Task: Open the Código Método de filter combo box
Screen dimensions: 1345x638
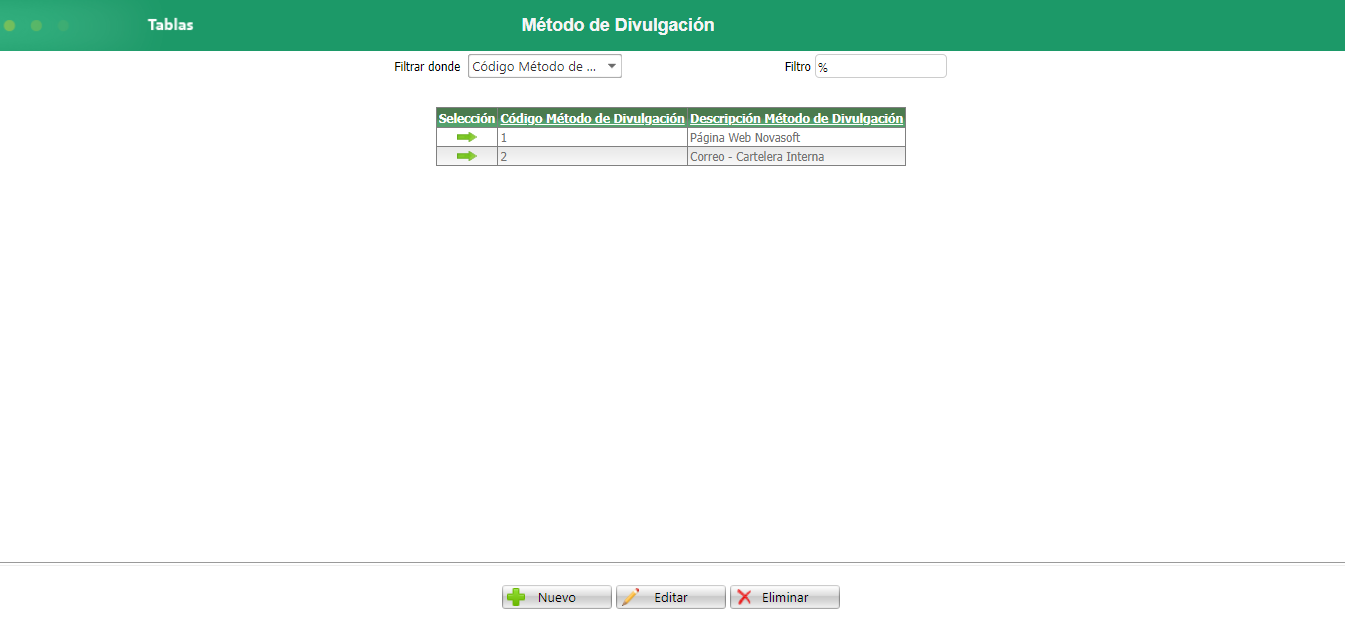Action: 544,65
